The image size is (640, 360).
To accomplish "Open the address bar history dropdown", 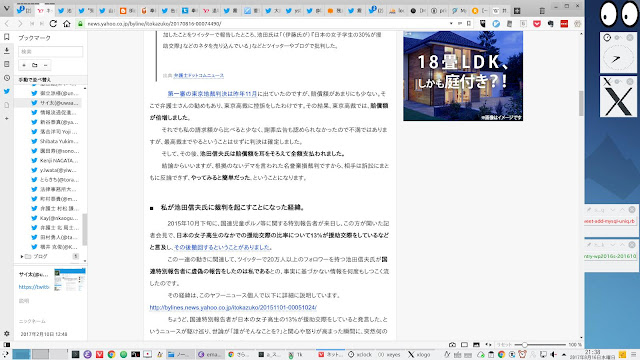I will pyautogui.click(x=451, y=24).
